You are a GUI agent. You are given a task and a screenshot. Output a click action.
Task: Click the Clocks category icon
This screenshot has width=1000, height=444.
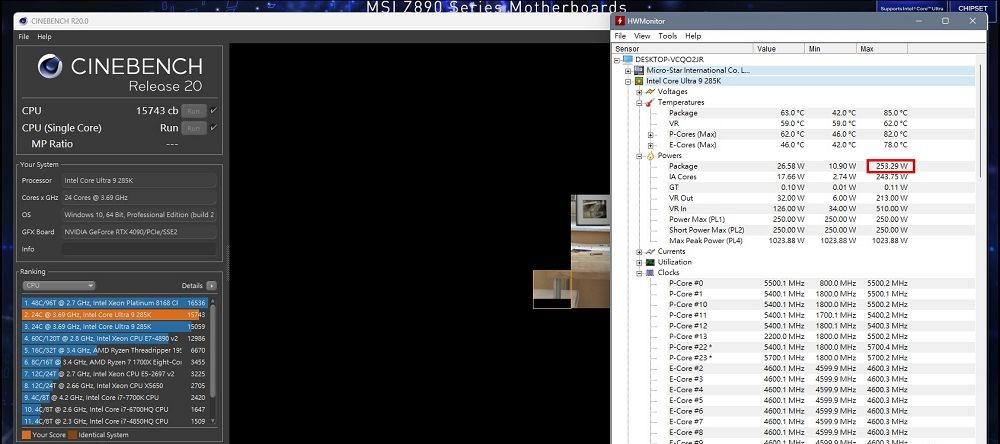tap(651, 272)
